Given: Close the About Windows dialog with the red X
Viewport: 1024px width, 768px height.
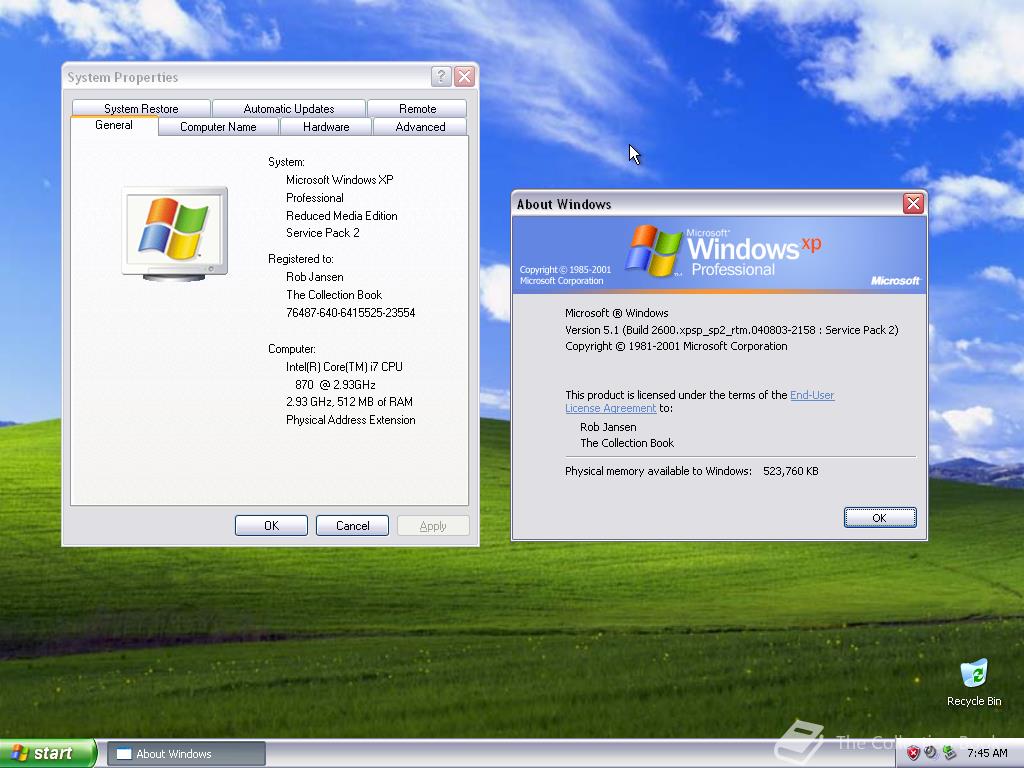Looking at the screenshot, I should (913, 204).
